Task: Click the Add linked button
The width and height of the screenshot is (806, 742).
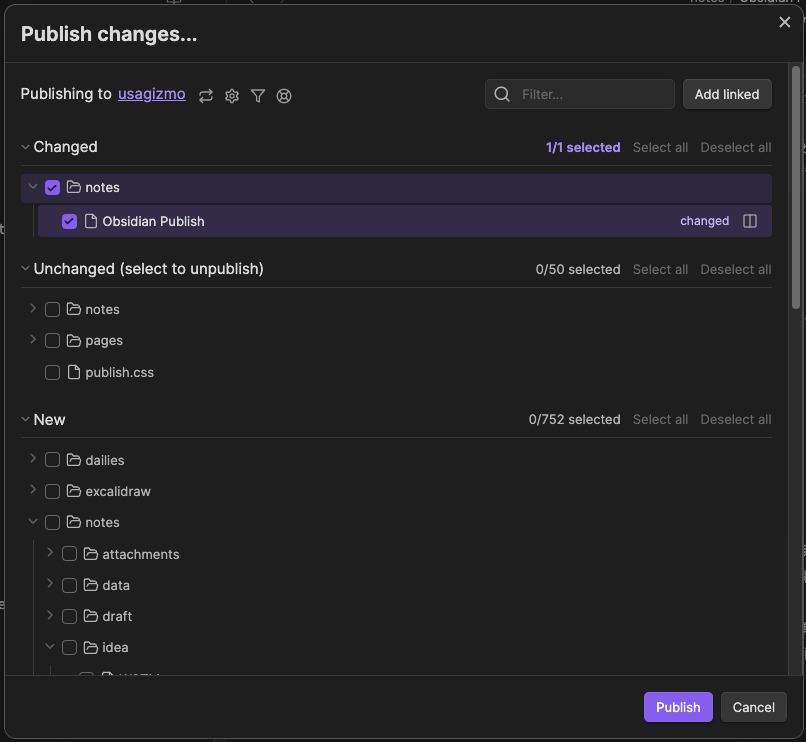Action: pyautogui.click(x=727, y=94)
